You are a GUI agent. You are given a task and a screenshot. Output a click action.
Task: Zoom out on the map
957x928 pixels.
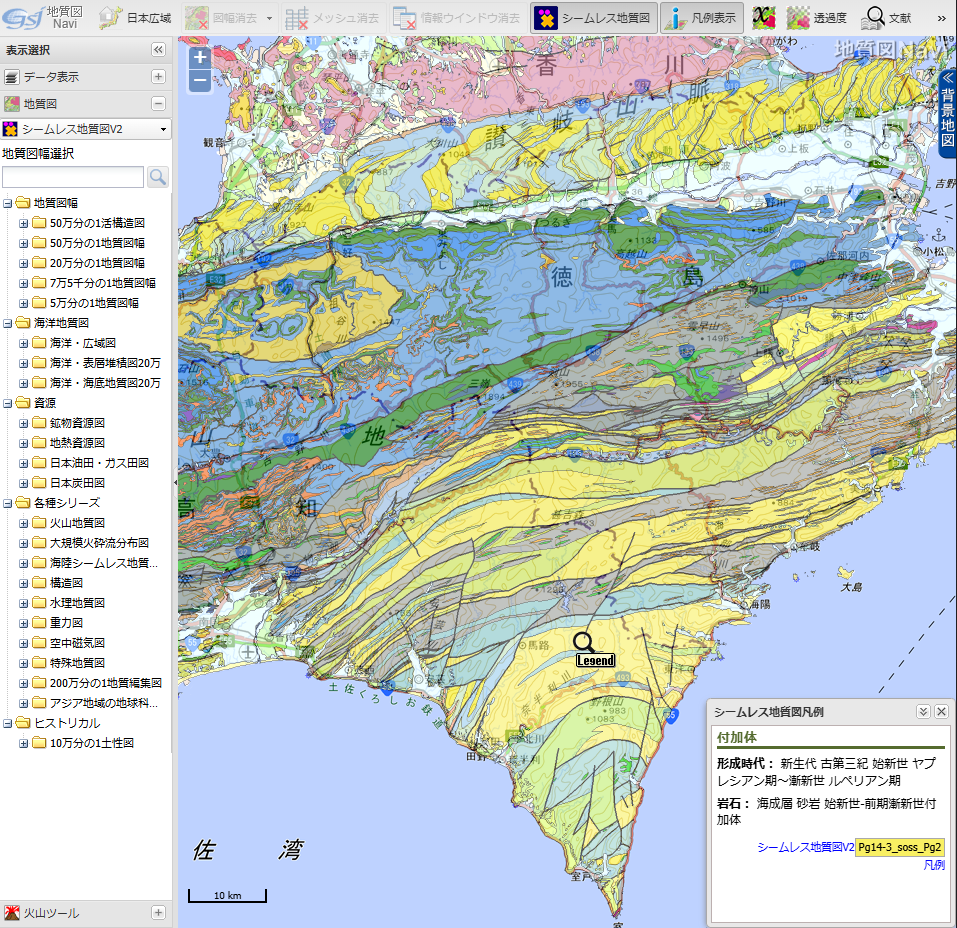pyautogui.click(x=200, y=81)
